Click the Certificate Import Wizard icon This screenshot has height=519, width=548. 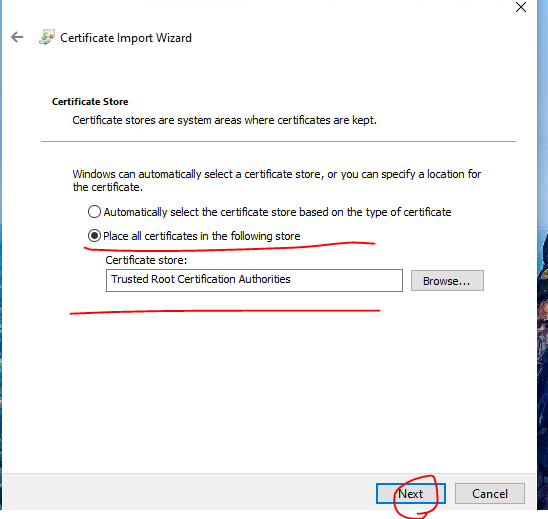click(47, 37)
